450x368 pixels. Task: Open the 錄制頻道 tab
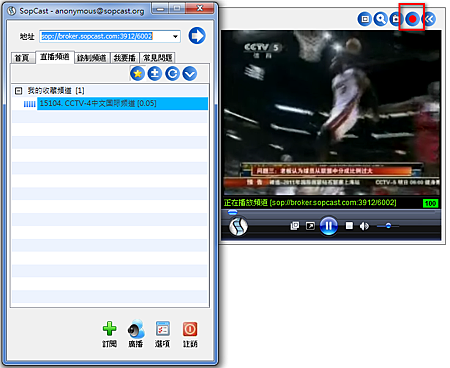tap(92, 58)
